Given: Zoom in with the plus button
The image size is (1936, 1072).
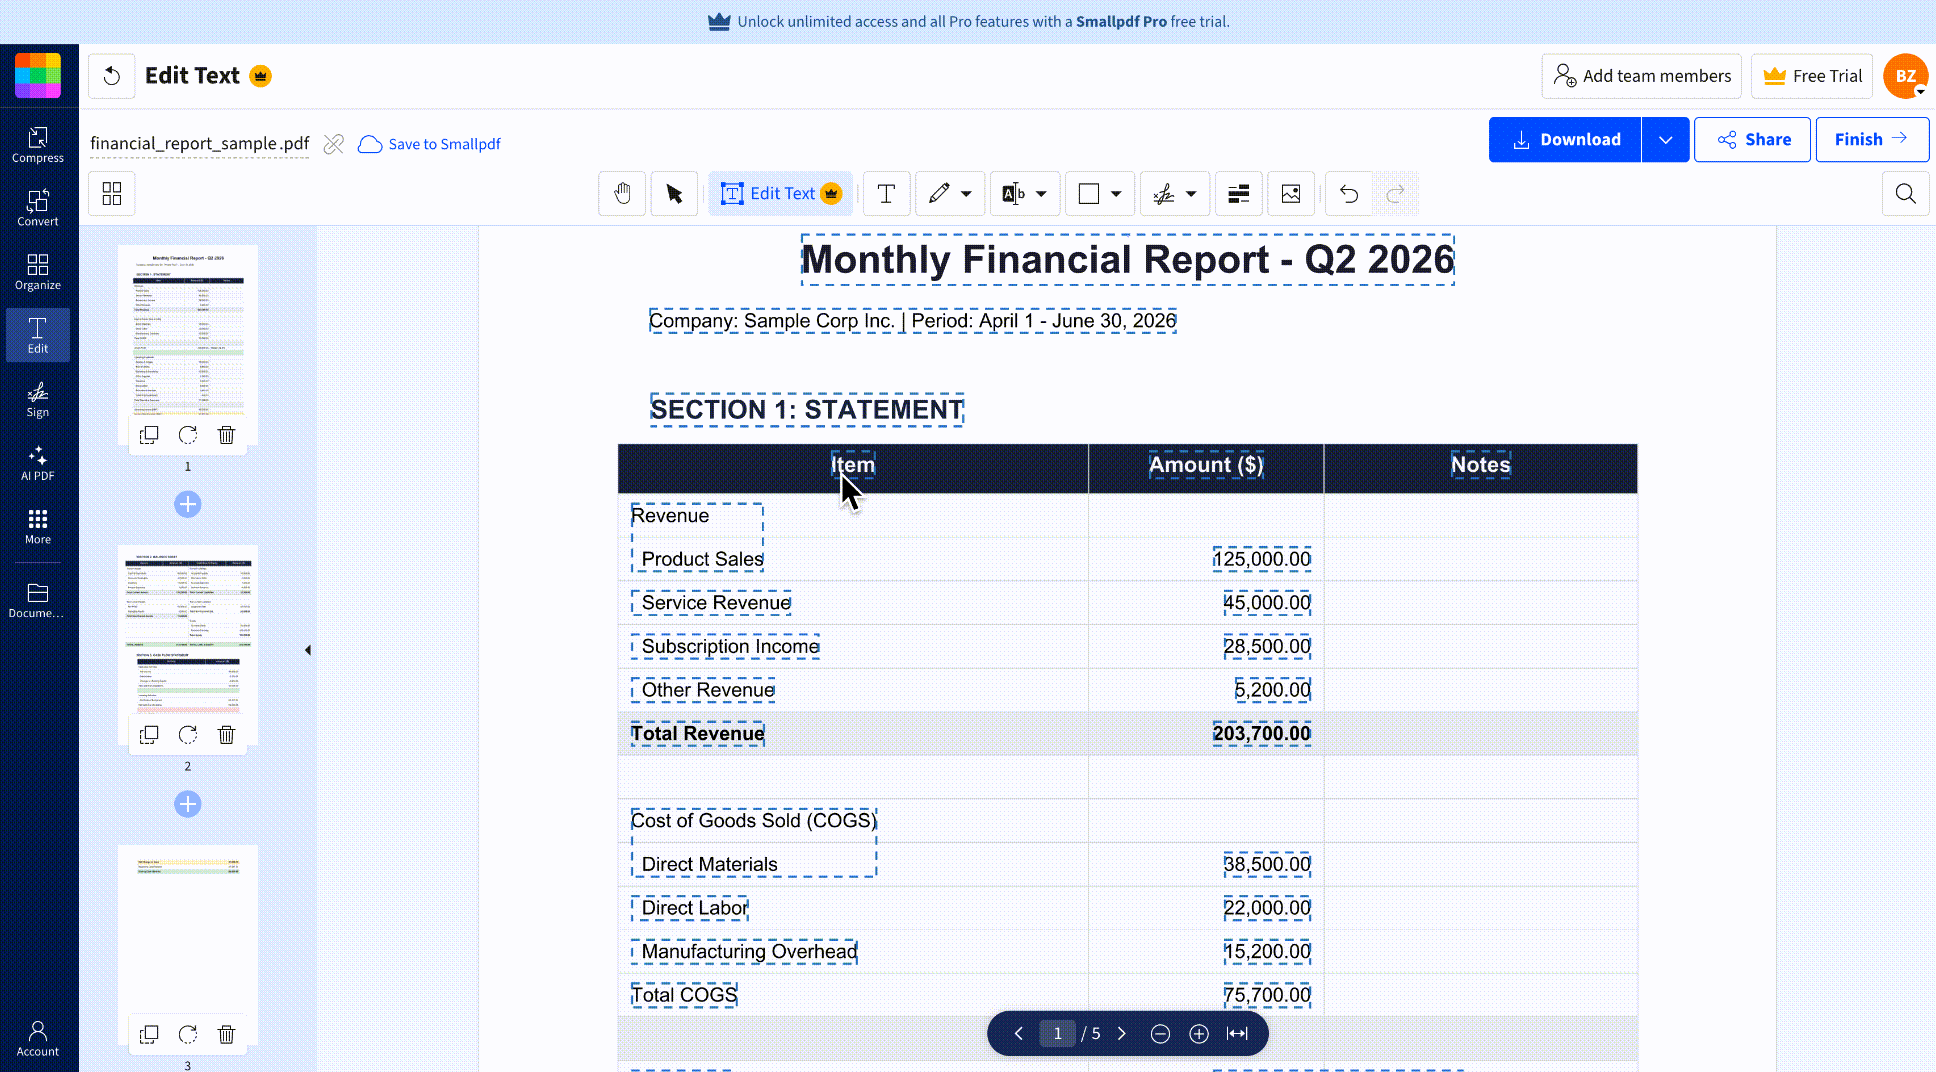Looking at the screenshot, I should tap(1199, 1034).
